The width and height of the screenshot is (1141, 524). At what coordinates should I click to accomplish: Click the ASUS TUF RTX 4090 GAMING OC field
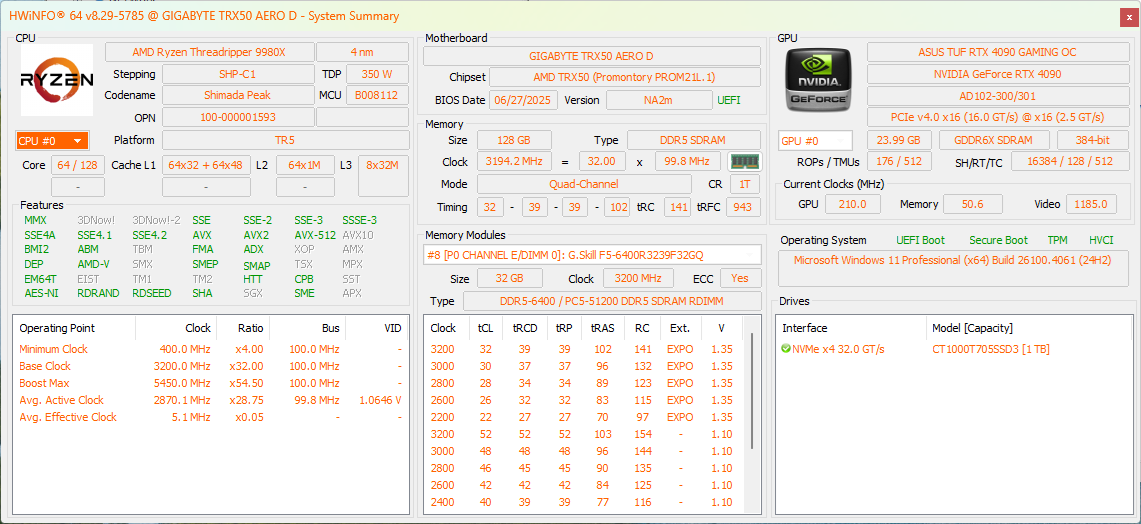(997, 52)
